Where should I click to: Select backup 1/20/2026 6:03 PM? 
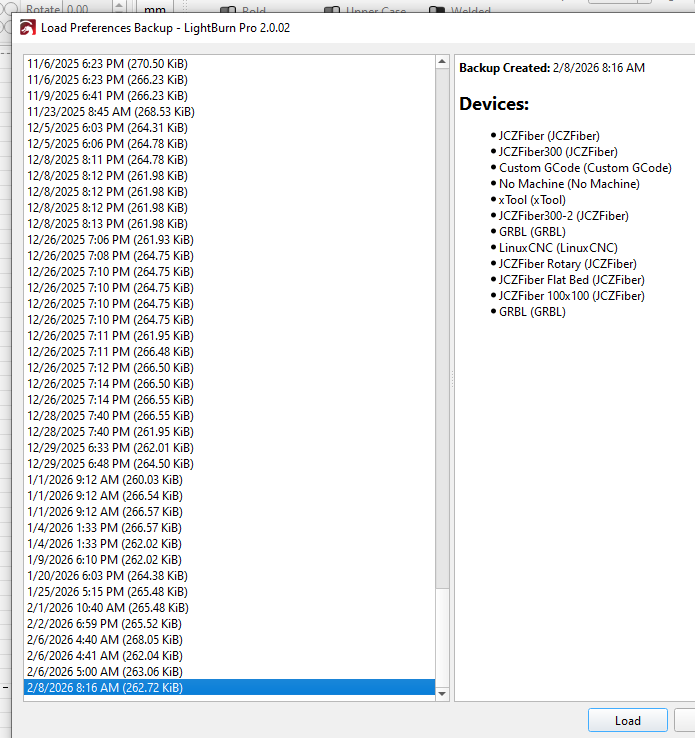[229, 576]
